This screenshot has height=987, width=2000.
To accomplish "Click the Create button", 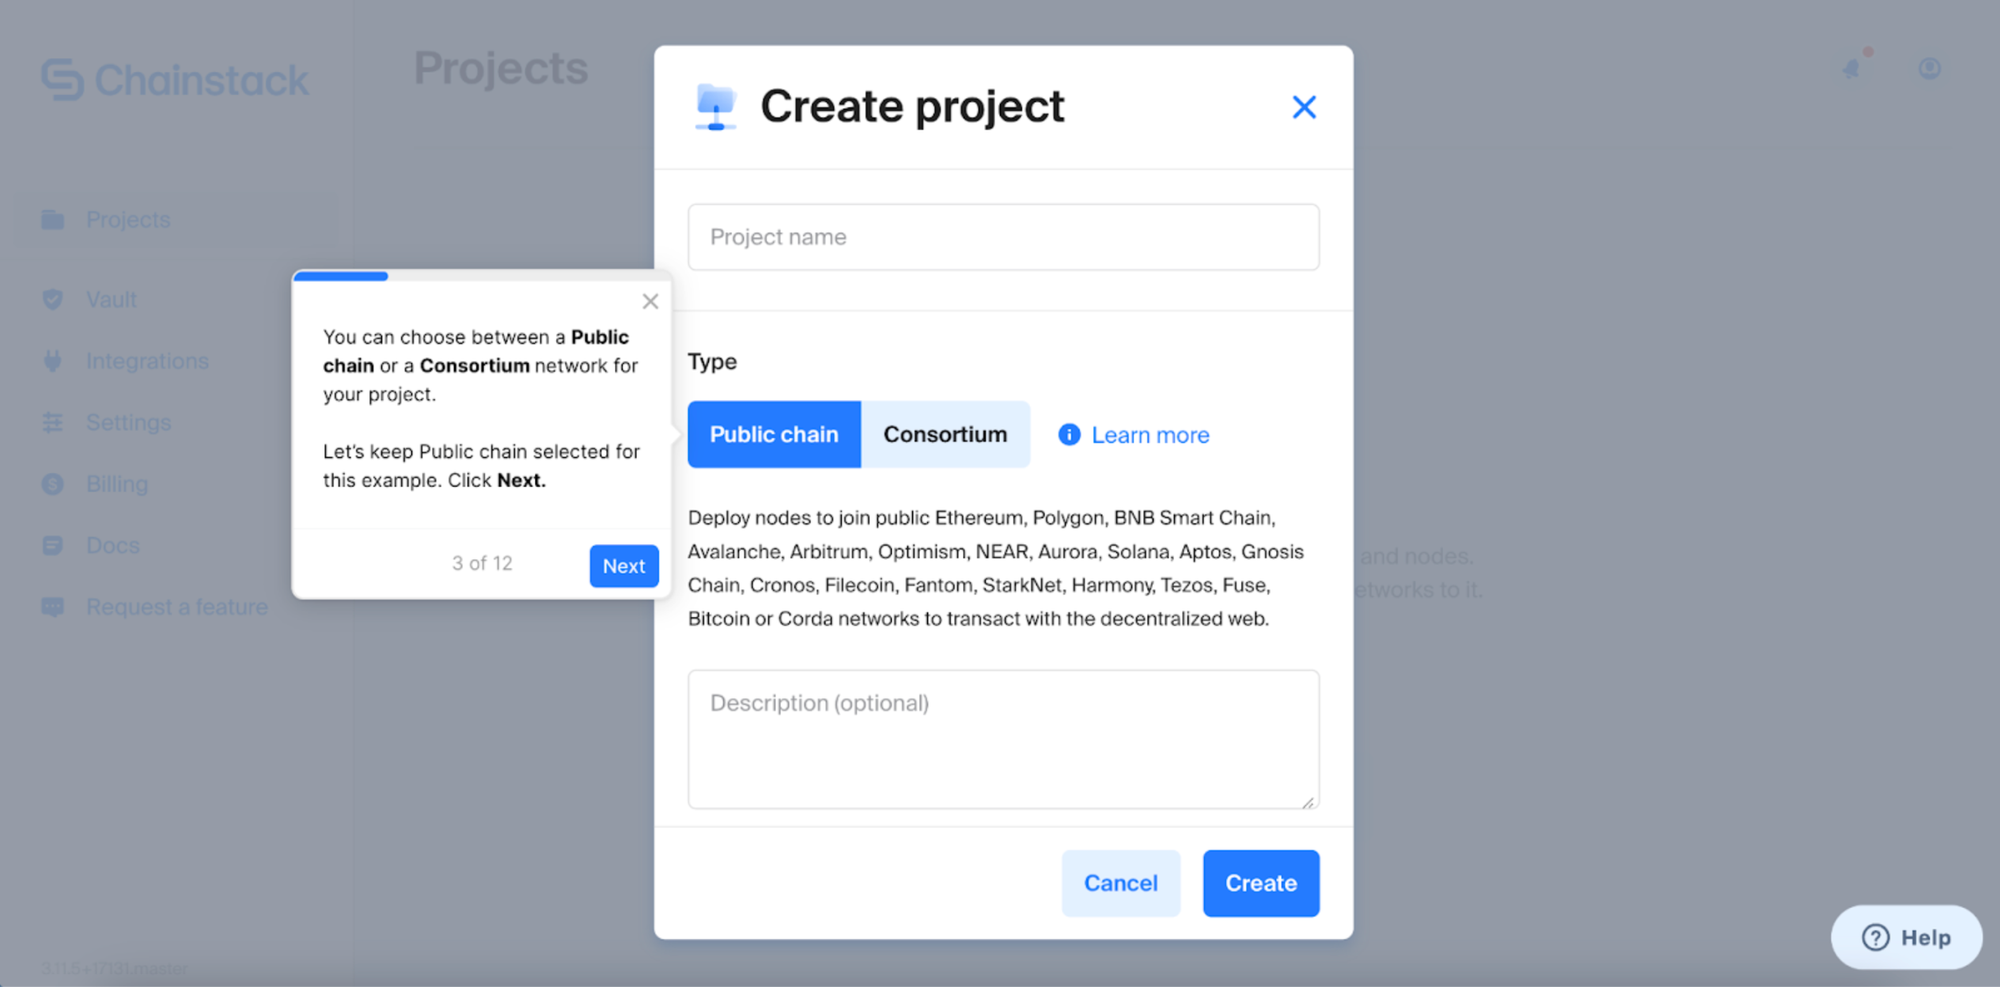I will (1261, 883).
